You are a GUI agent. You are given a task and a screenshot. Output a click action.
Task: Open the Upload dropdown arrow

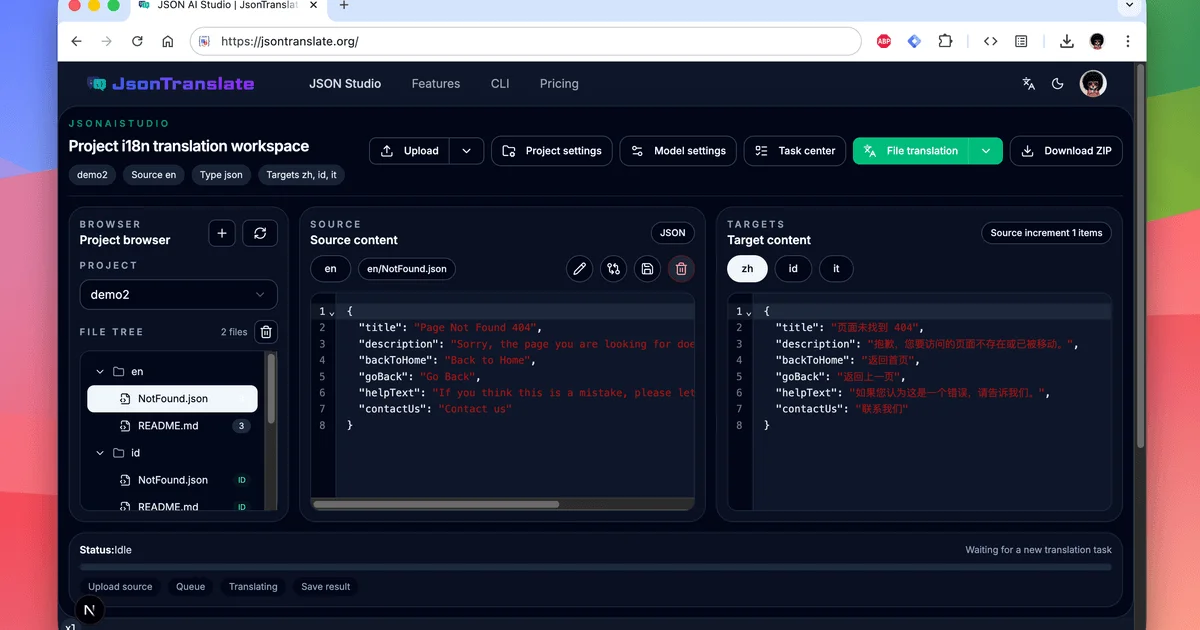coord(466,151)
